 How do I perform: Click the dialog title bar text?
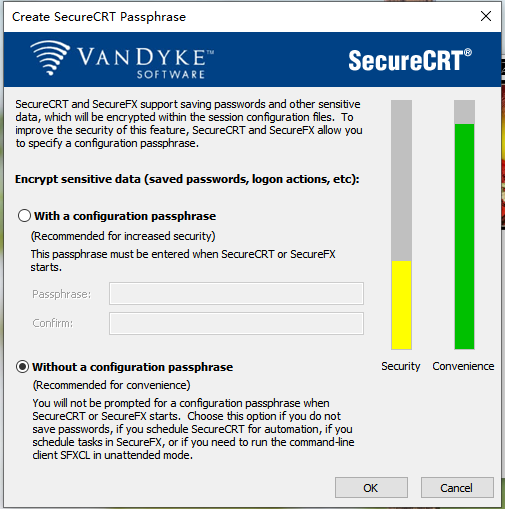tap(99, 17)
